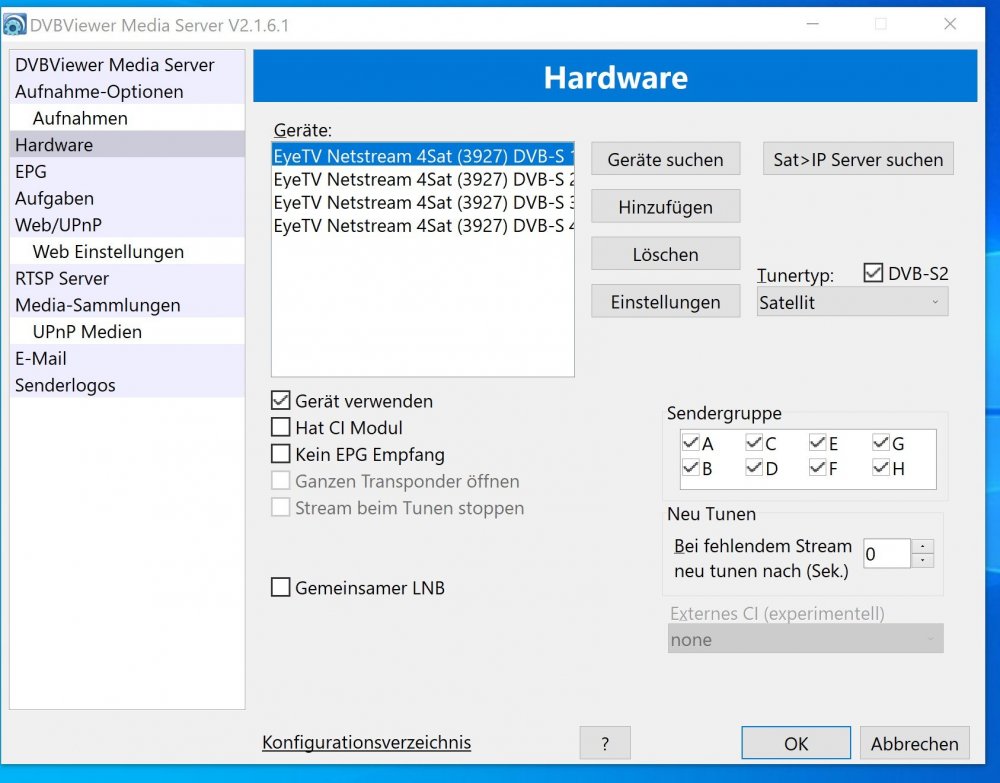Open the Konfigurationsverzeichnis link
Screen dimensions: 1000x783
click(366, 742)
